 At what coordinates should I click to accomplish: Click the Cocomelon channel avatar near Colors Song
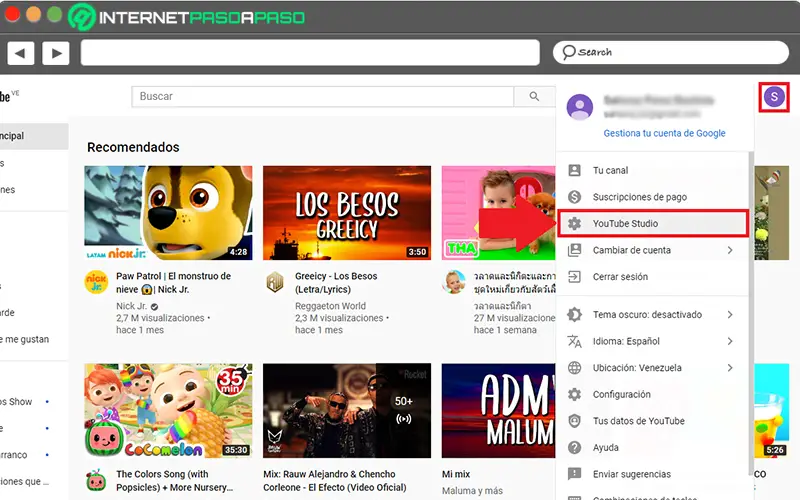pyautogui.click(x=96, y=480)
